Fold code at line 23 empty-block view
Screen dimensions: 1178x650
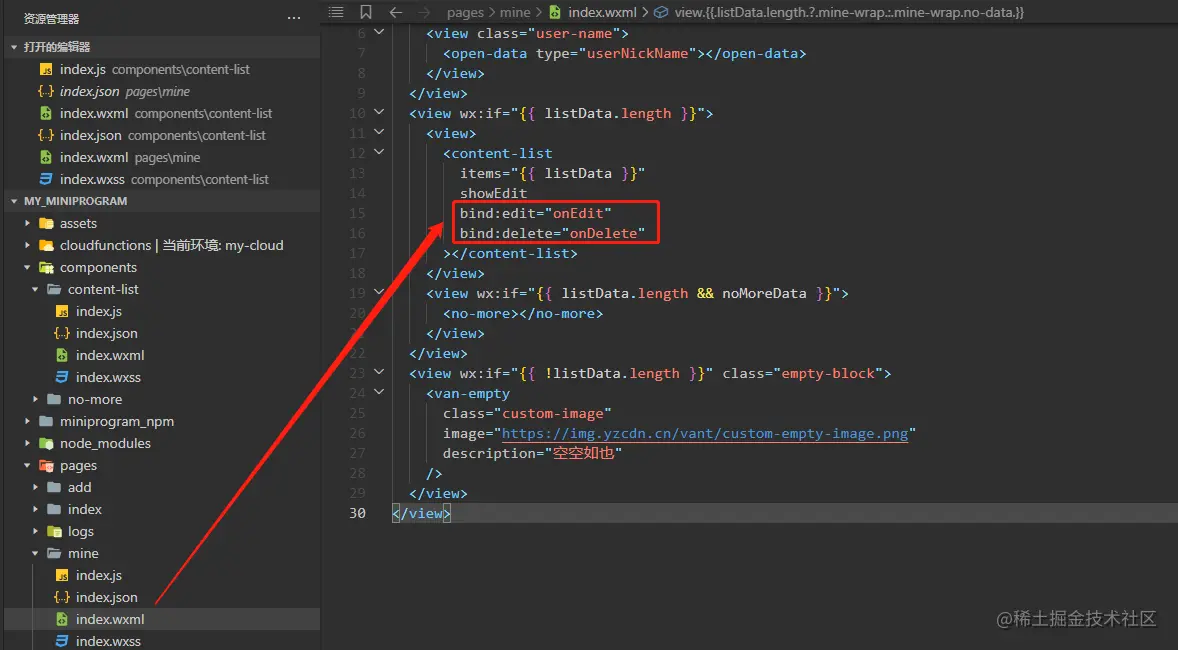[x=379, y=372]
